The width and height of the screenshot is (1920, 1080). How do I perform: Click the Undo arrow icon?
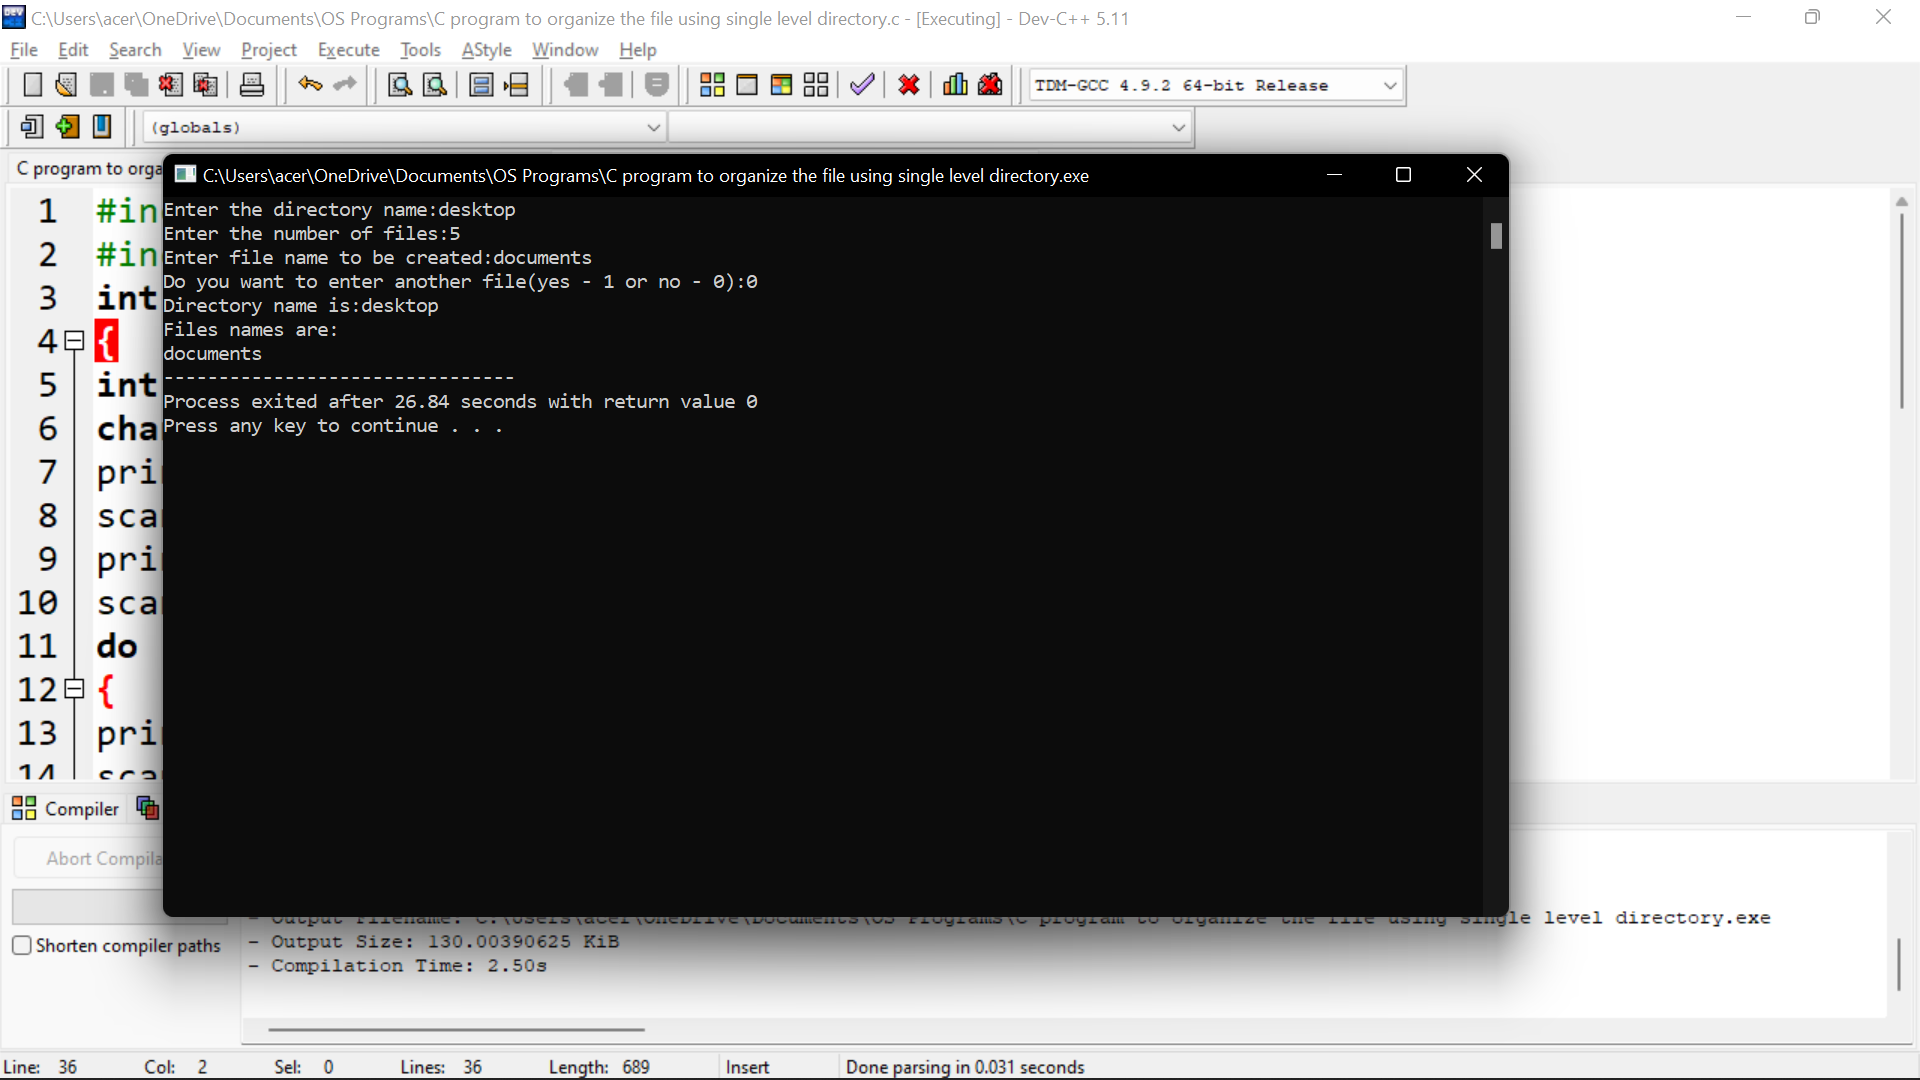click(x=310, y=85)
